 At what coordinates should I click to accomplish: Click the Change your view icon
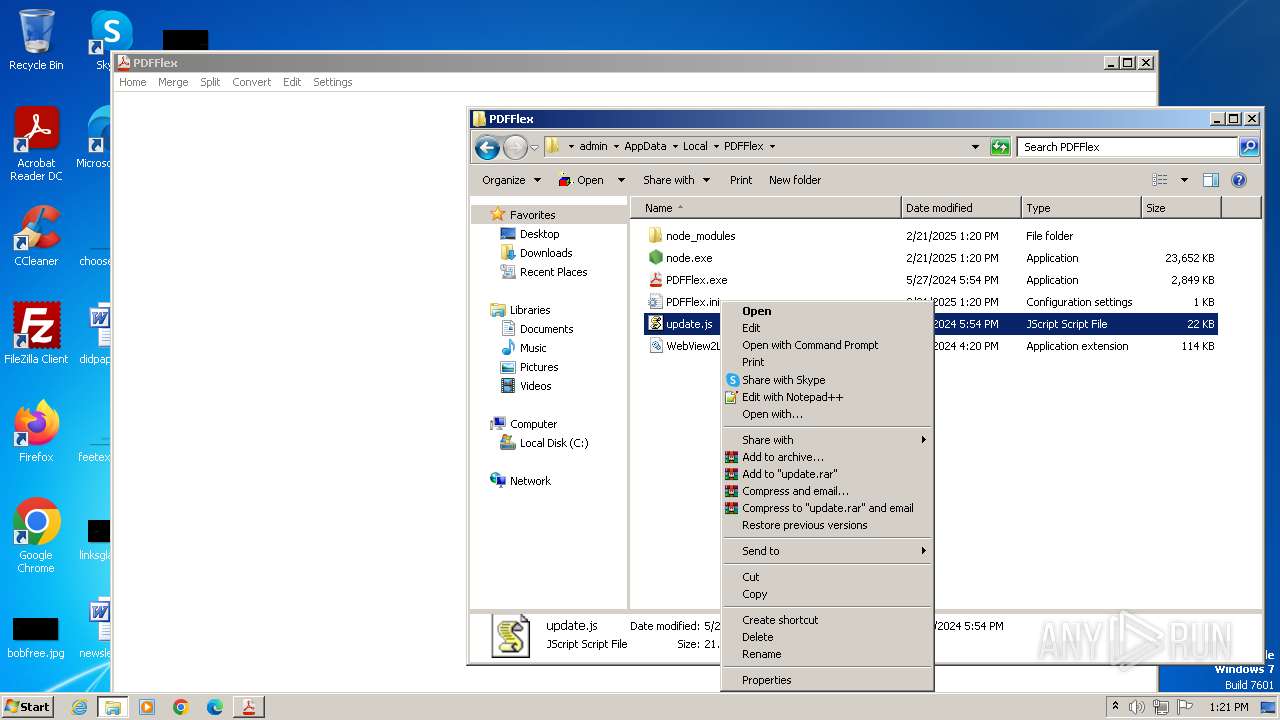[x=1160, y=180]
